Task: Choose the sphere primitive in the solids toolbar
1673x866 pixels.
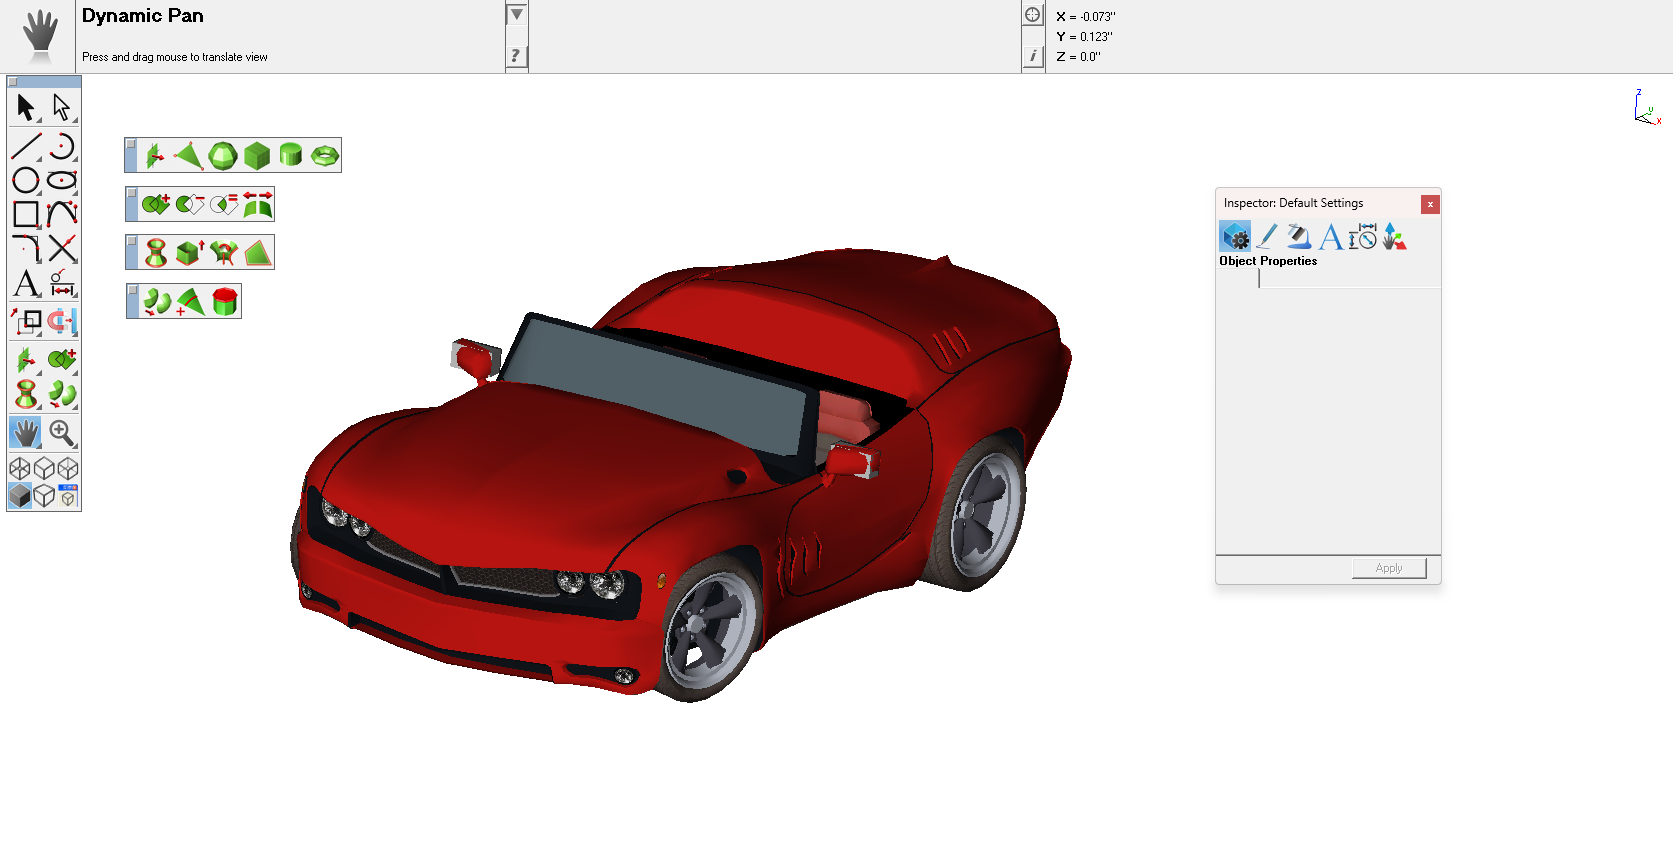Action: click(223, 156)
